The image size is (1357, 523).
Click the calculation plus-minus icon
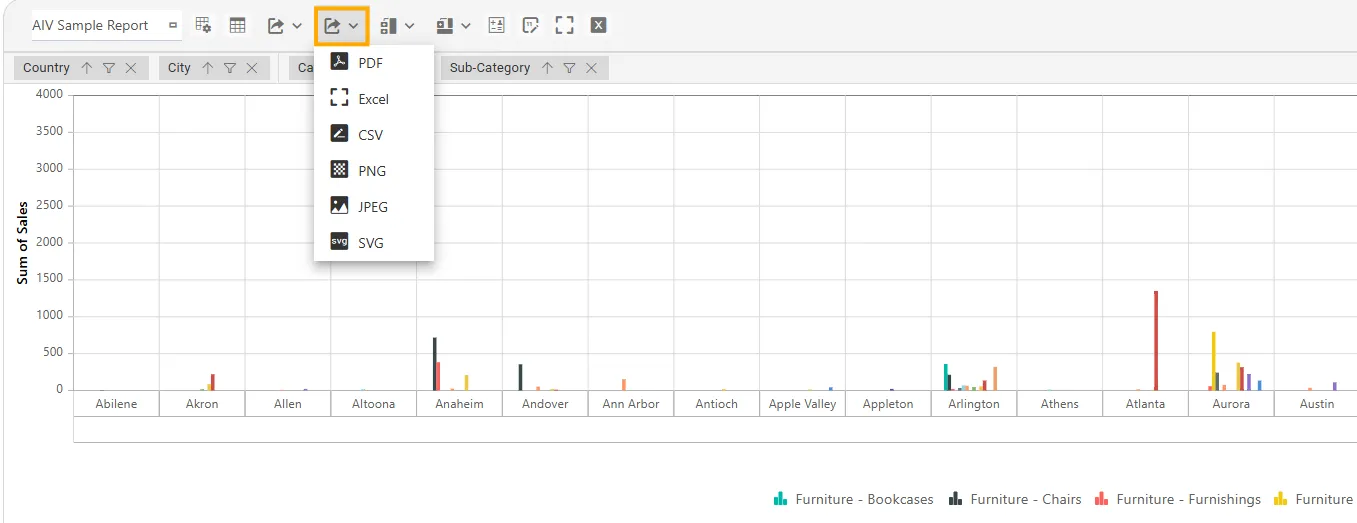click(x=497, y=25)
